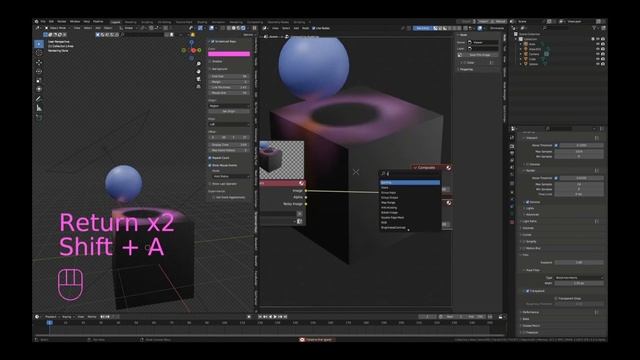
Task: Enable the Shadow checkbox
Action: coord(211,61)
